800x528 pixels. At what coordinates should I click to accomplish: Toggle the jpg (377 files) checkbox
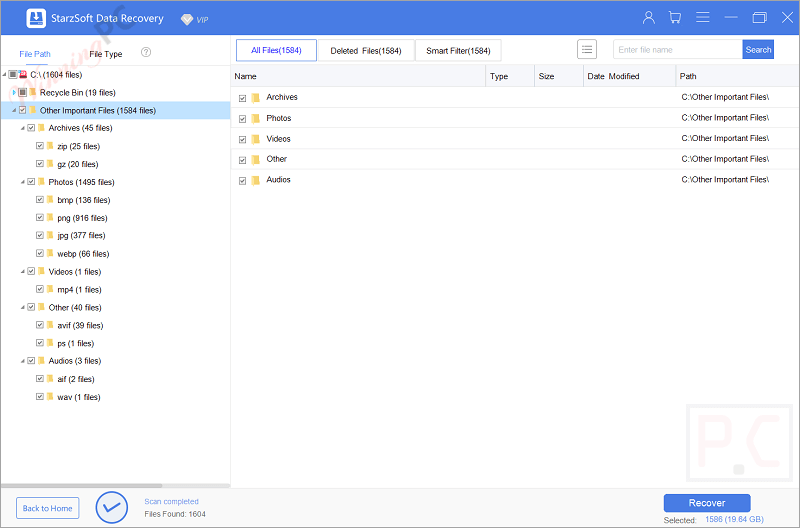[x=40, y=235]
